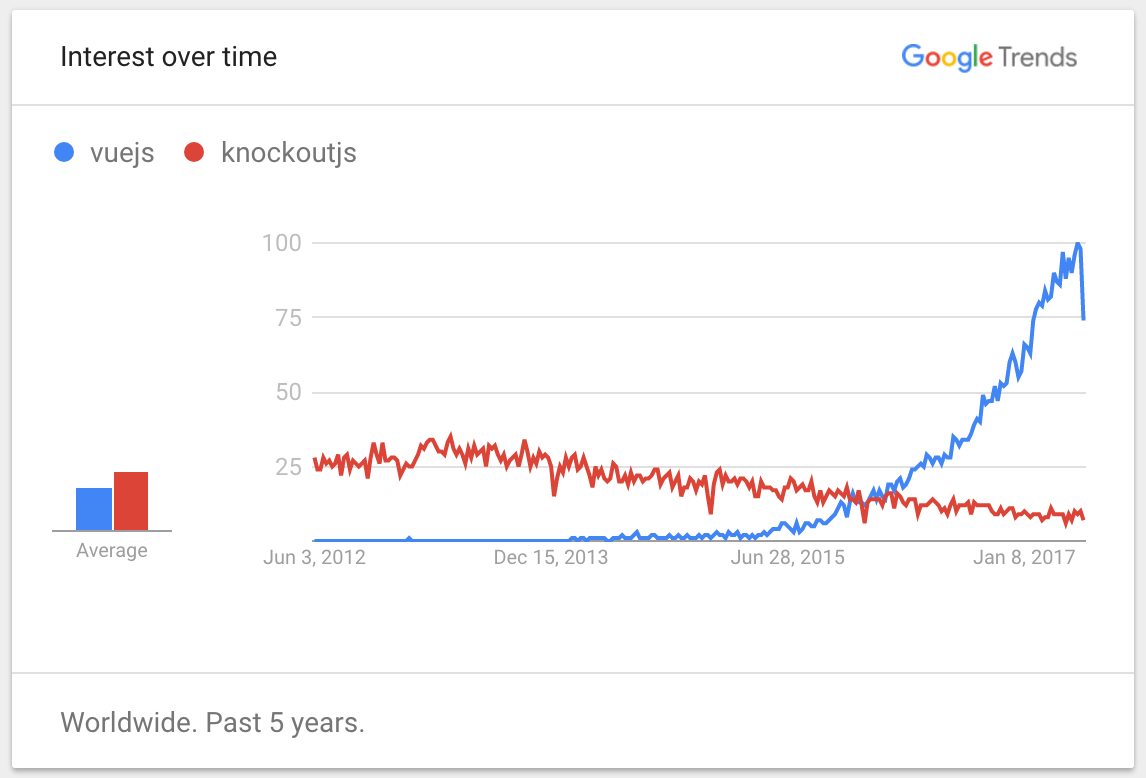Select the knockoutjs legend label
Viewport: 1146px width, 778px height.
(288, 153)
